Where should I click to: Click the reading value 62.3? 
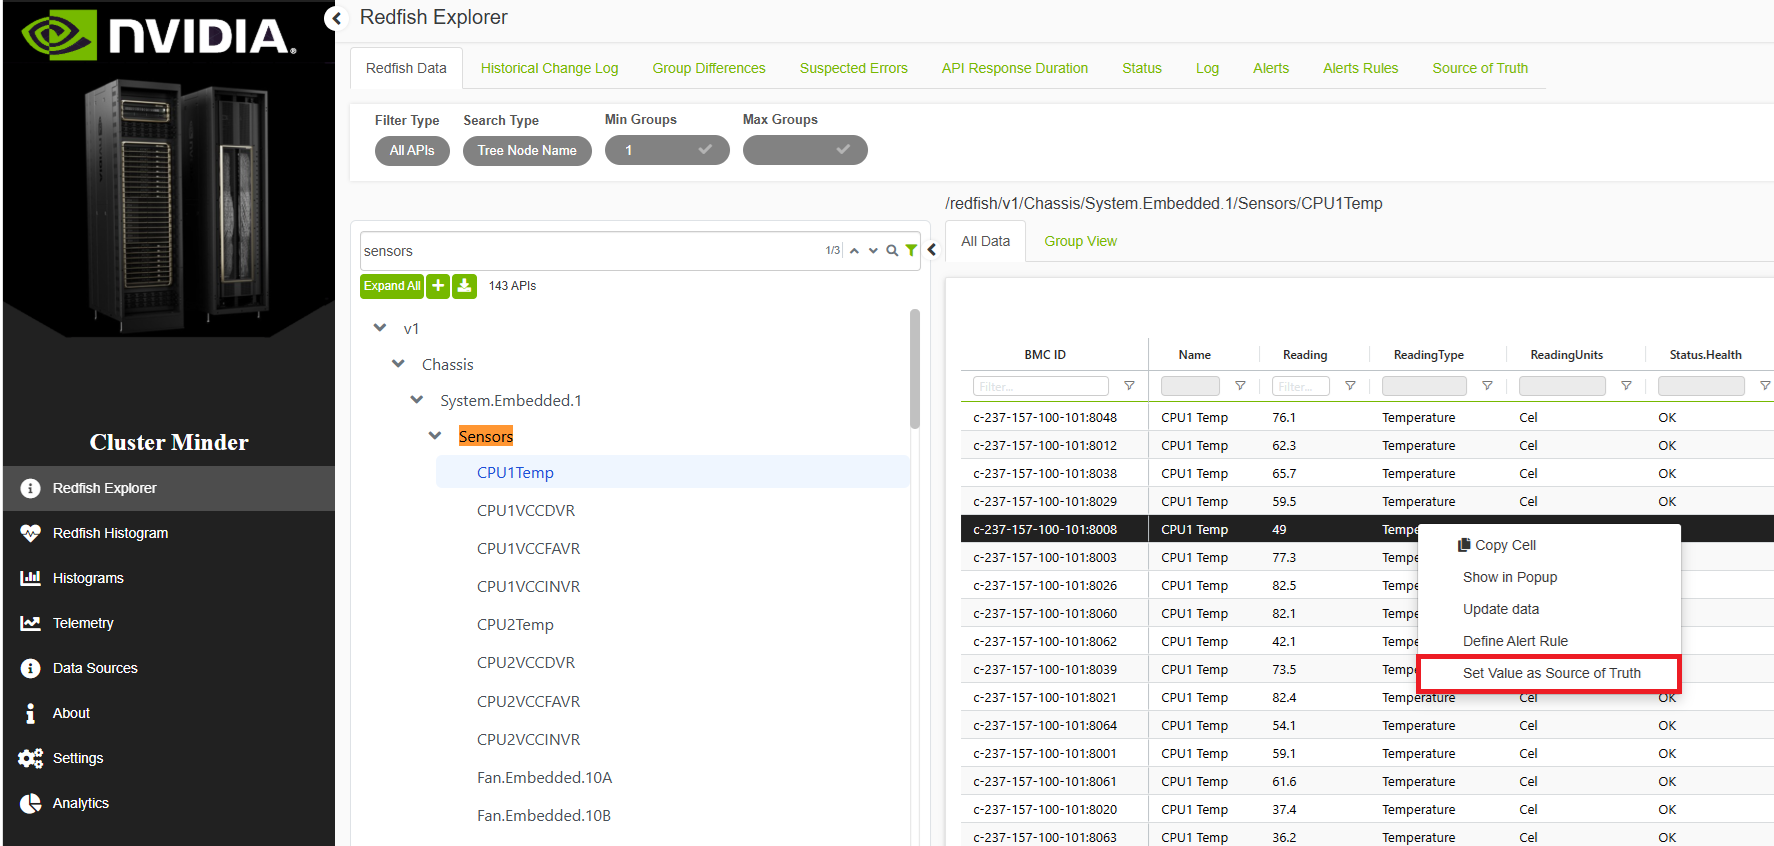coord(1284,446)
